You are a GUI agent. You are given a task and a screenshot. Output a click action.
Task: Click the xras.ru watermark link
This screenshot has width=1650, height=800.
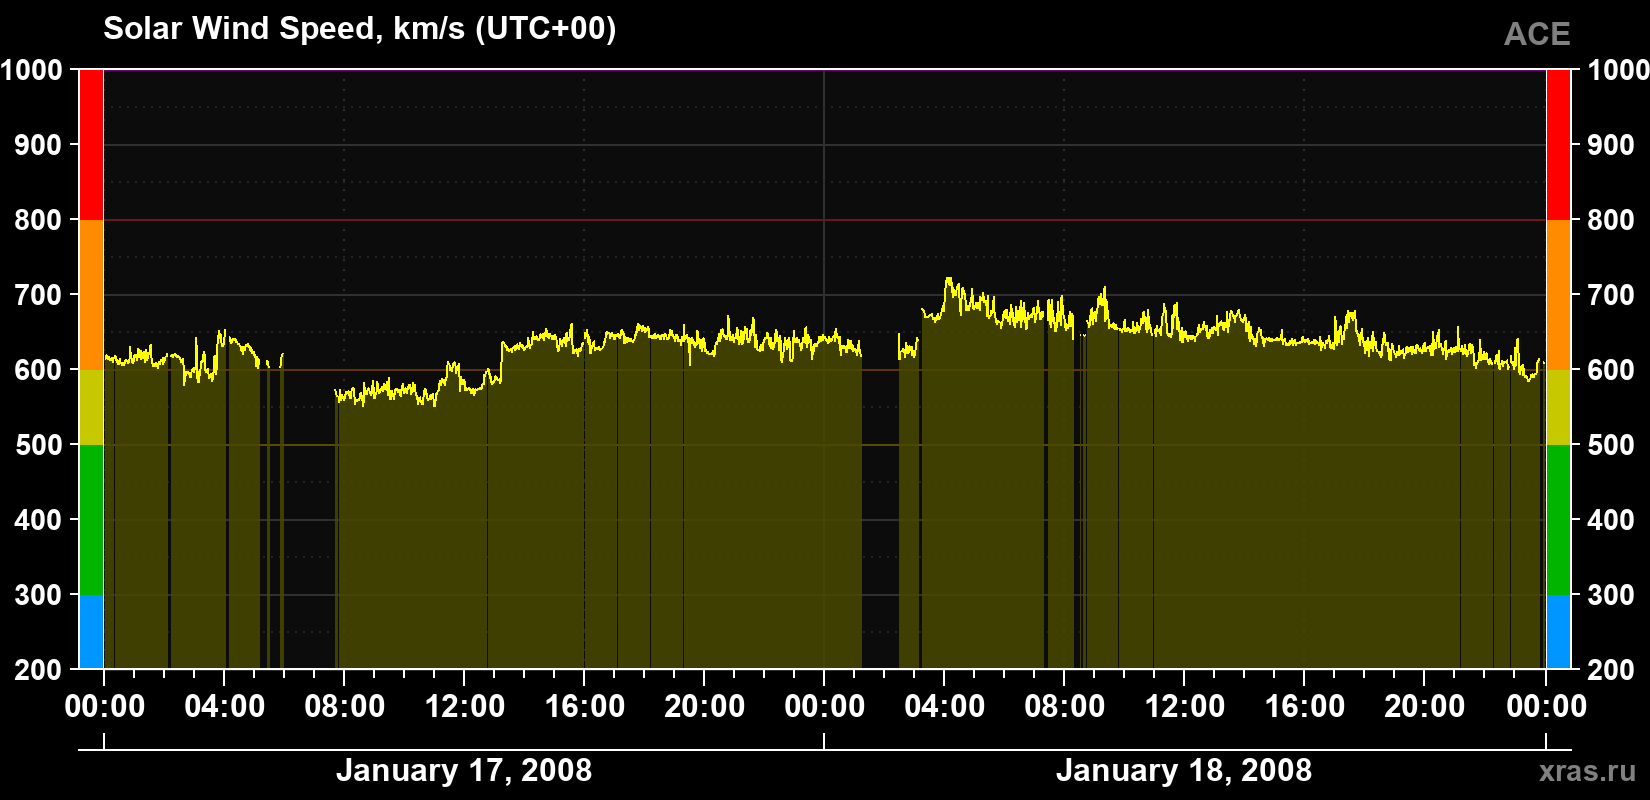(x=1587, y=771)
